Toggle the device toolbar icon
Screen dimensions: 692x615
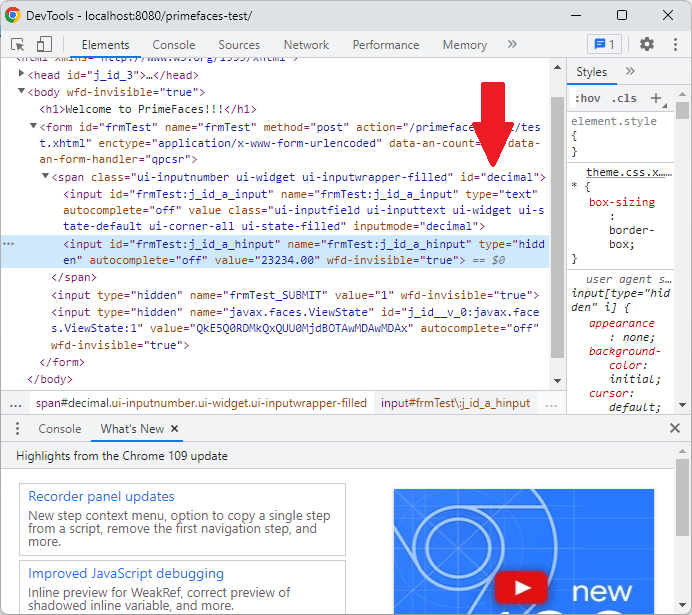[x=44, y=45]
